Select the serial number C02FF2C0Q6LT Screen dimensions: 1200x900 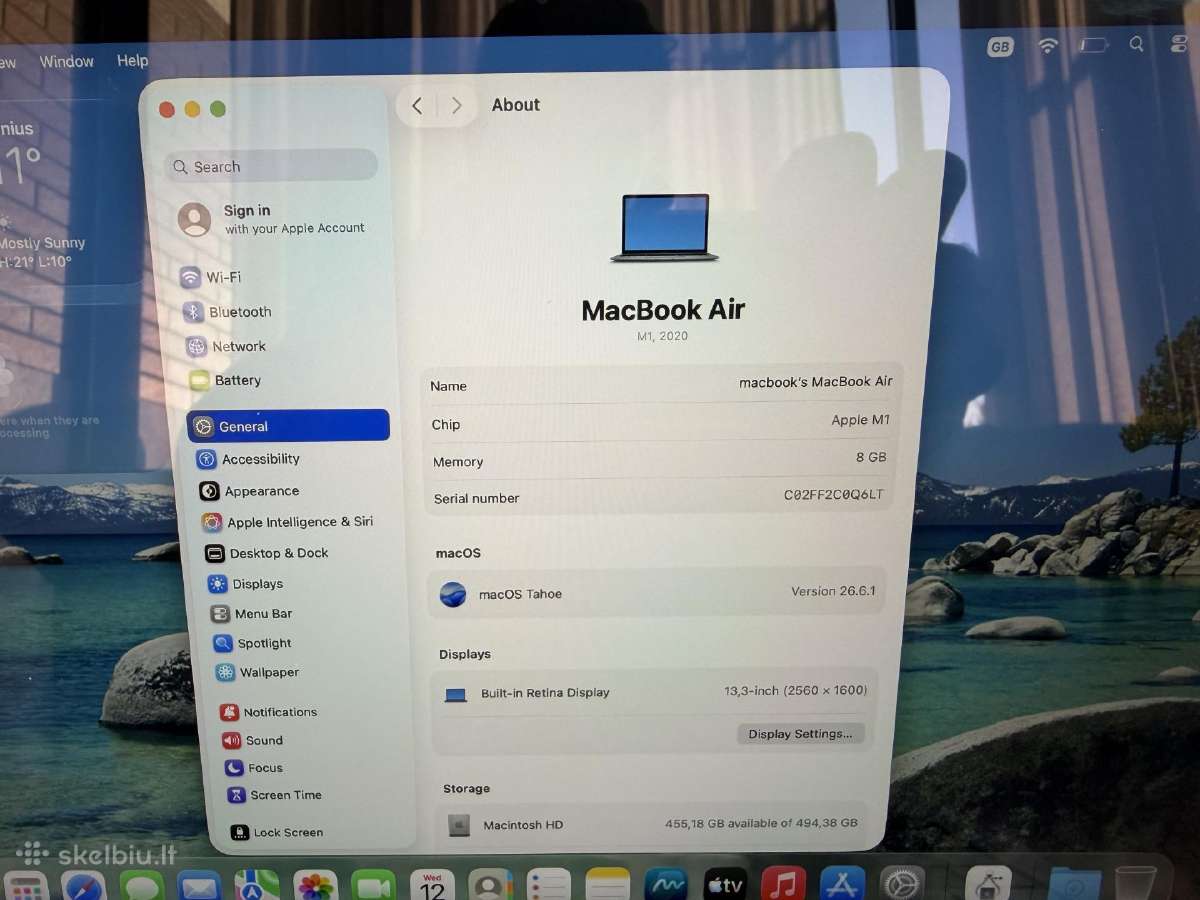833,495
